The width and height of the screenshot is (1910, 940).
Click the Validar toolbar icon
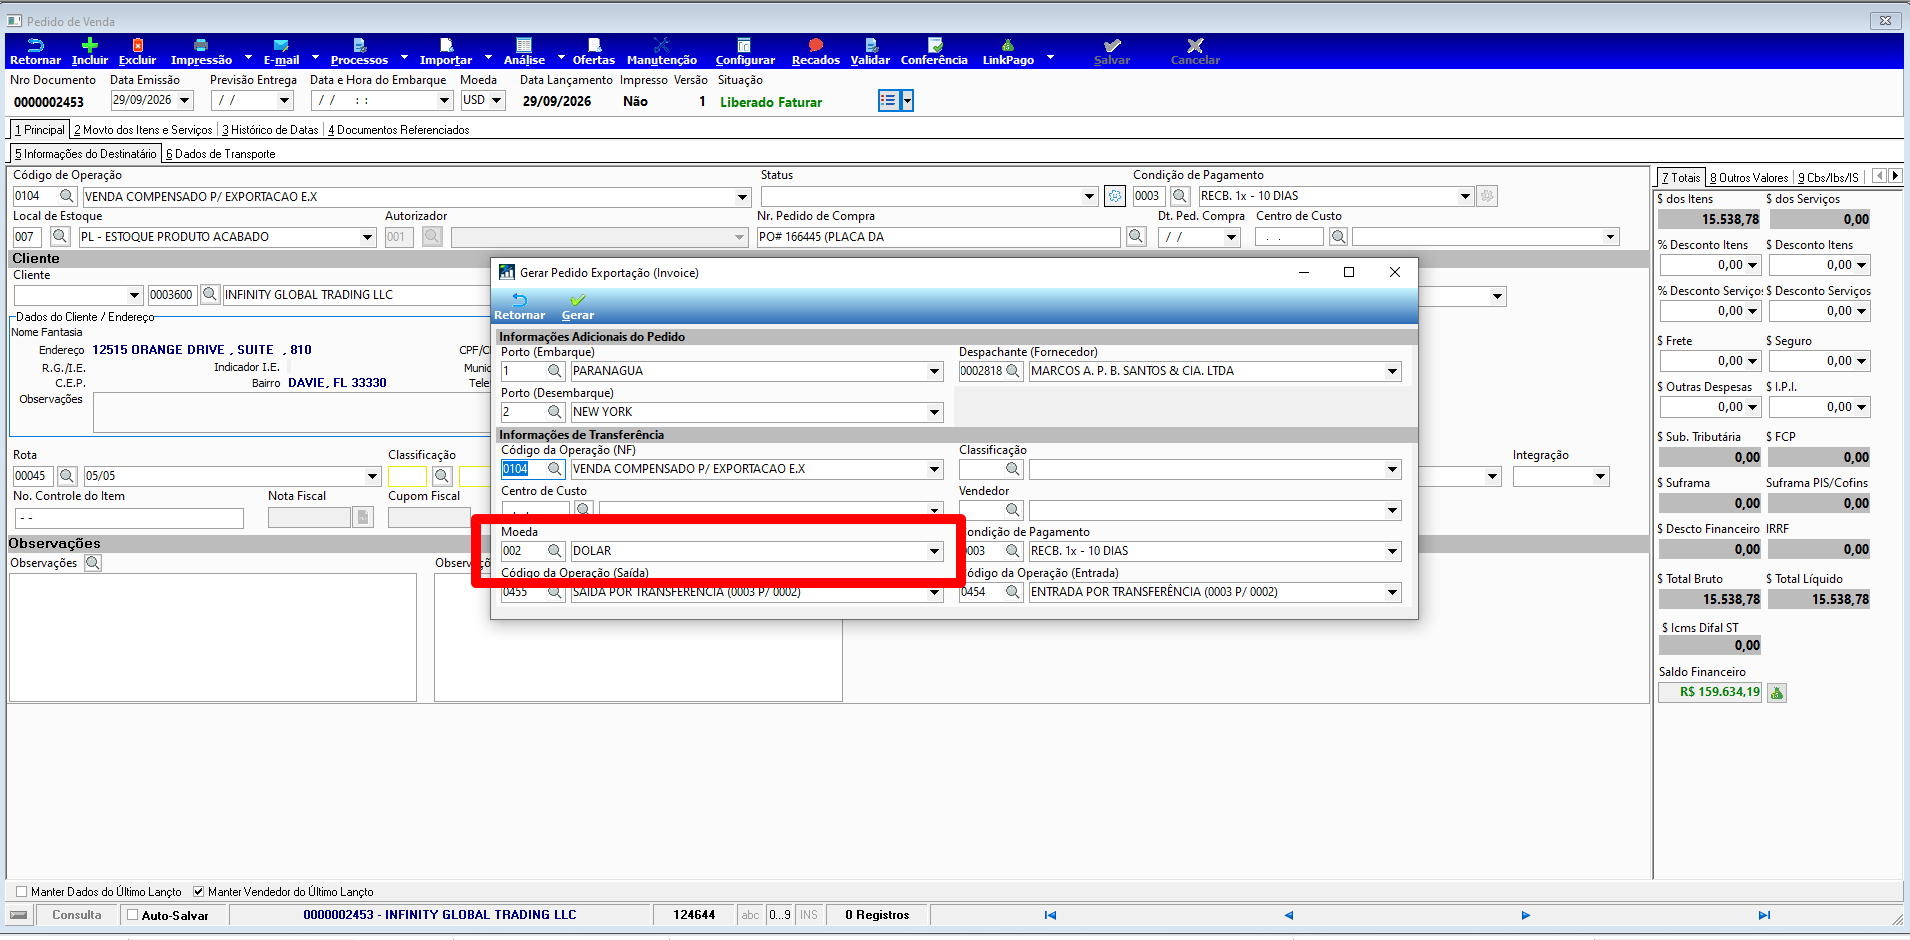[870, 51]
